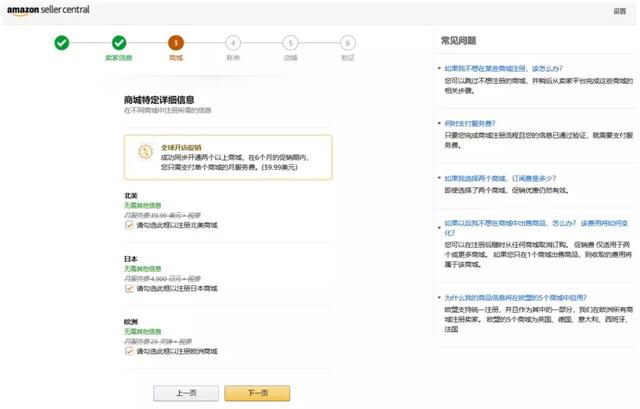Go to the 卖家信息 completed step
The image size is (640, 409).
[x=119, y=42]
